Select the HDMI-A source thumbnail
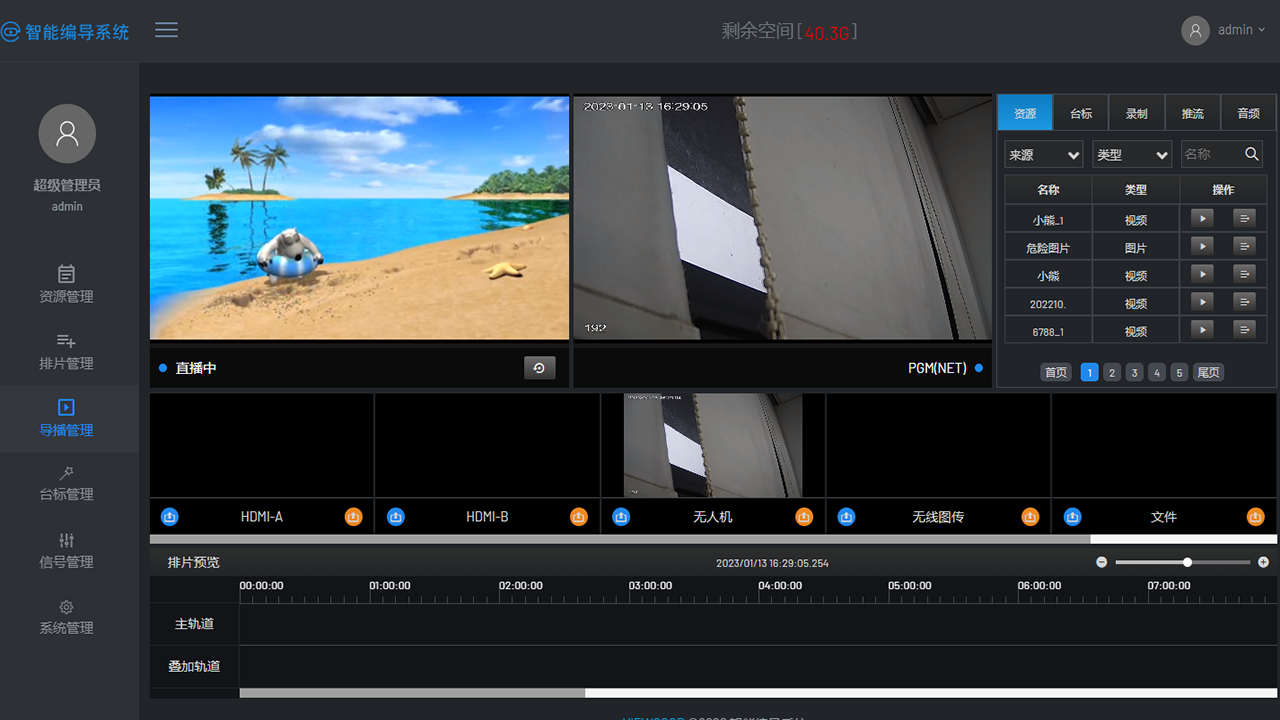This screenshot has height=720, width=1280. pyautogui.click(x=262, y=445)
